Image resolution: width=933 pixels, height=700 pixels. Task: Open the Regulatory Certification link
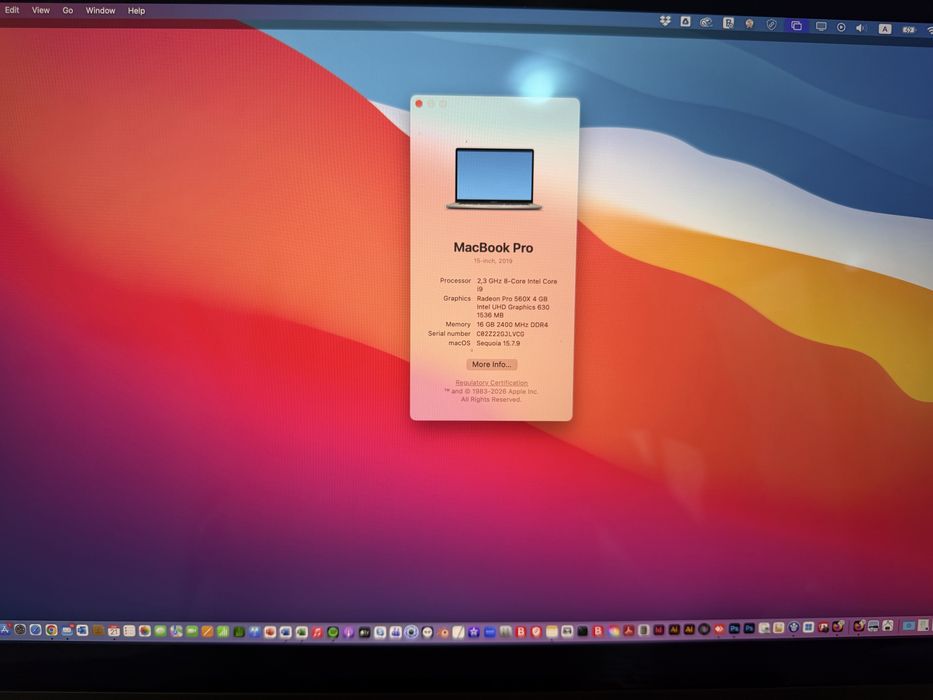pos(491,383)
